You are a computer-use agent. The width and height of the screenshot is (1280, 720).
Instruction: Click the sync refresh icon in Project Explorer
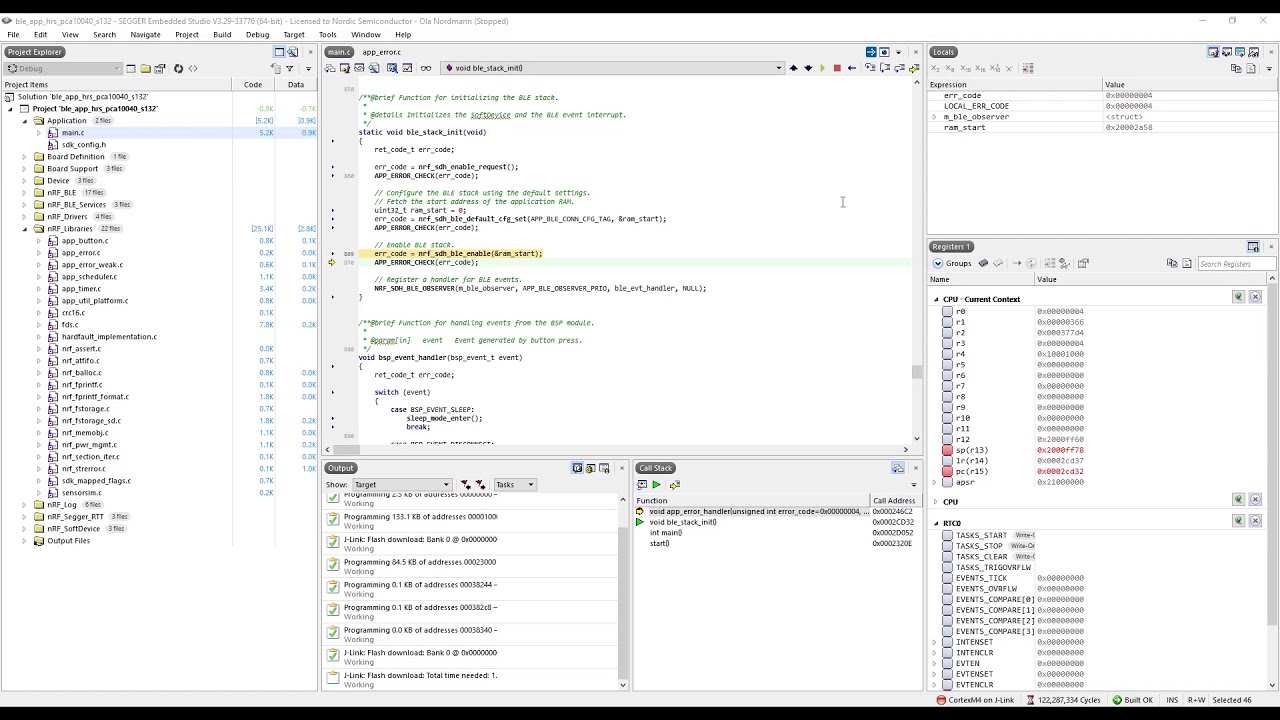(x=178, y=68)
